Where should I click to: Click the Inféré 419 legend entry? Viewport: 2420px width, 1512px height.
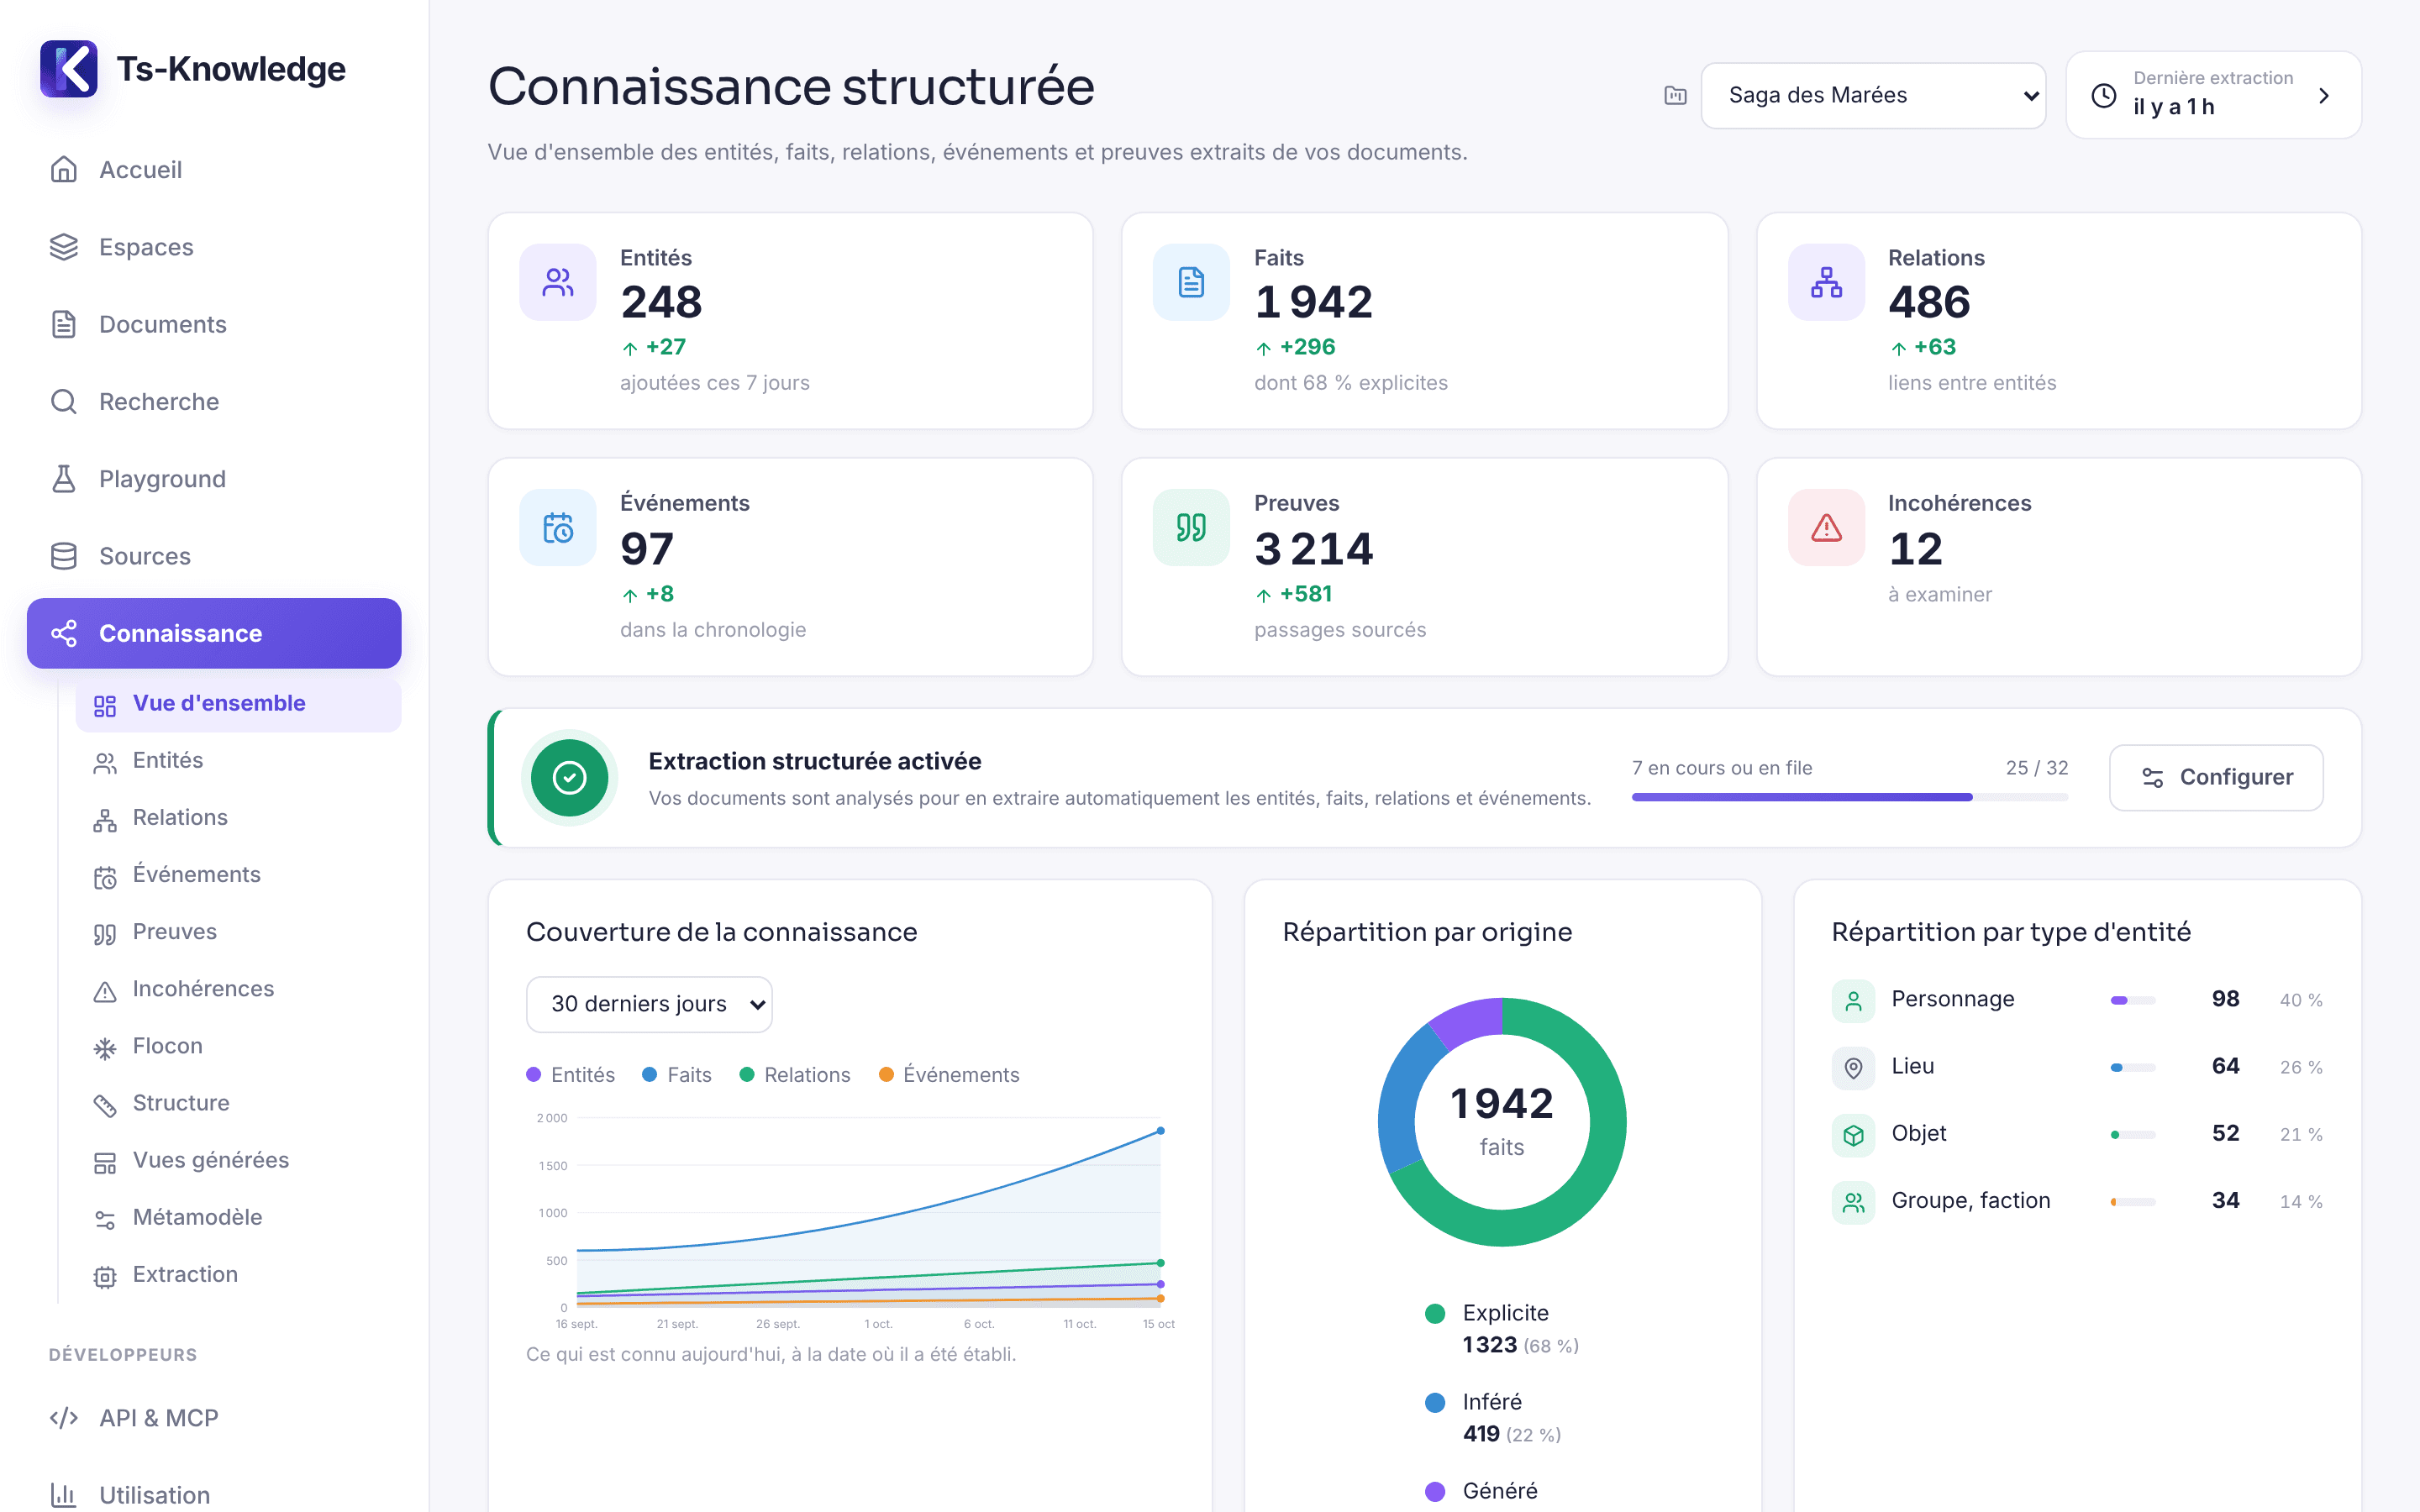coord(1493,1418)
